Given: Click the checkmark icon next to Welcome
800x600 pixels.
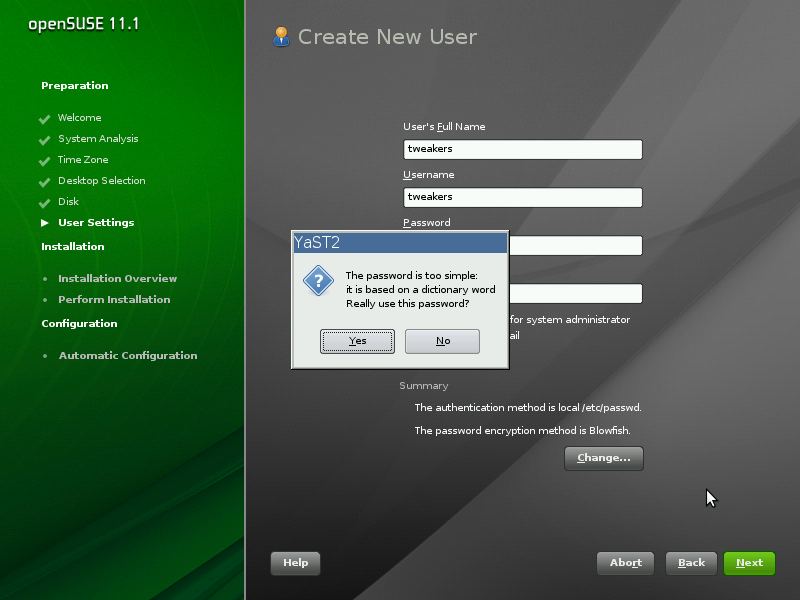Looking at the screenshot, I should click(x=44, y=119).
